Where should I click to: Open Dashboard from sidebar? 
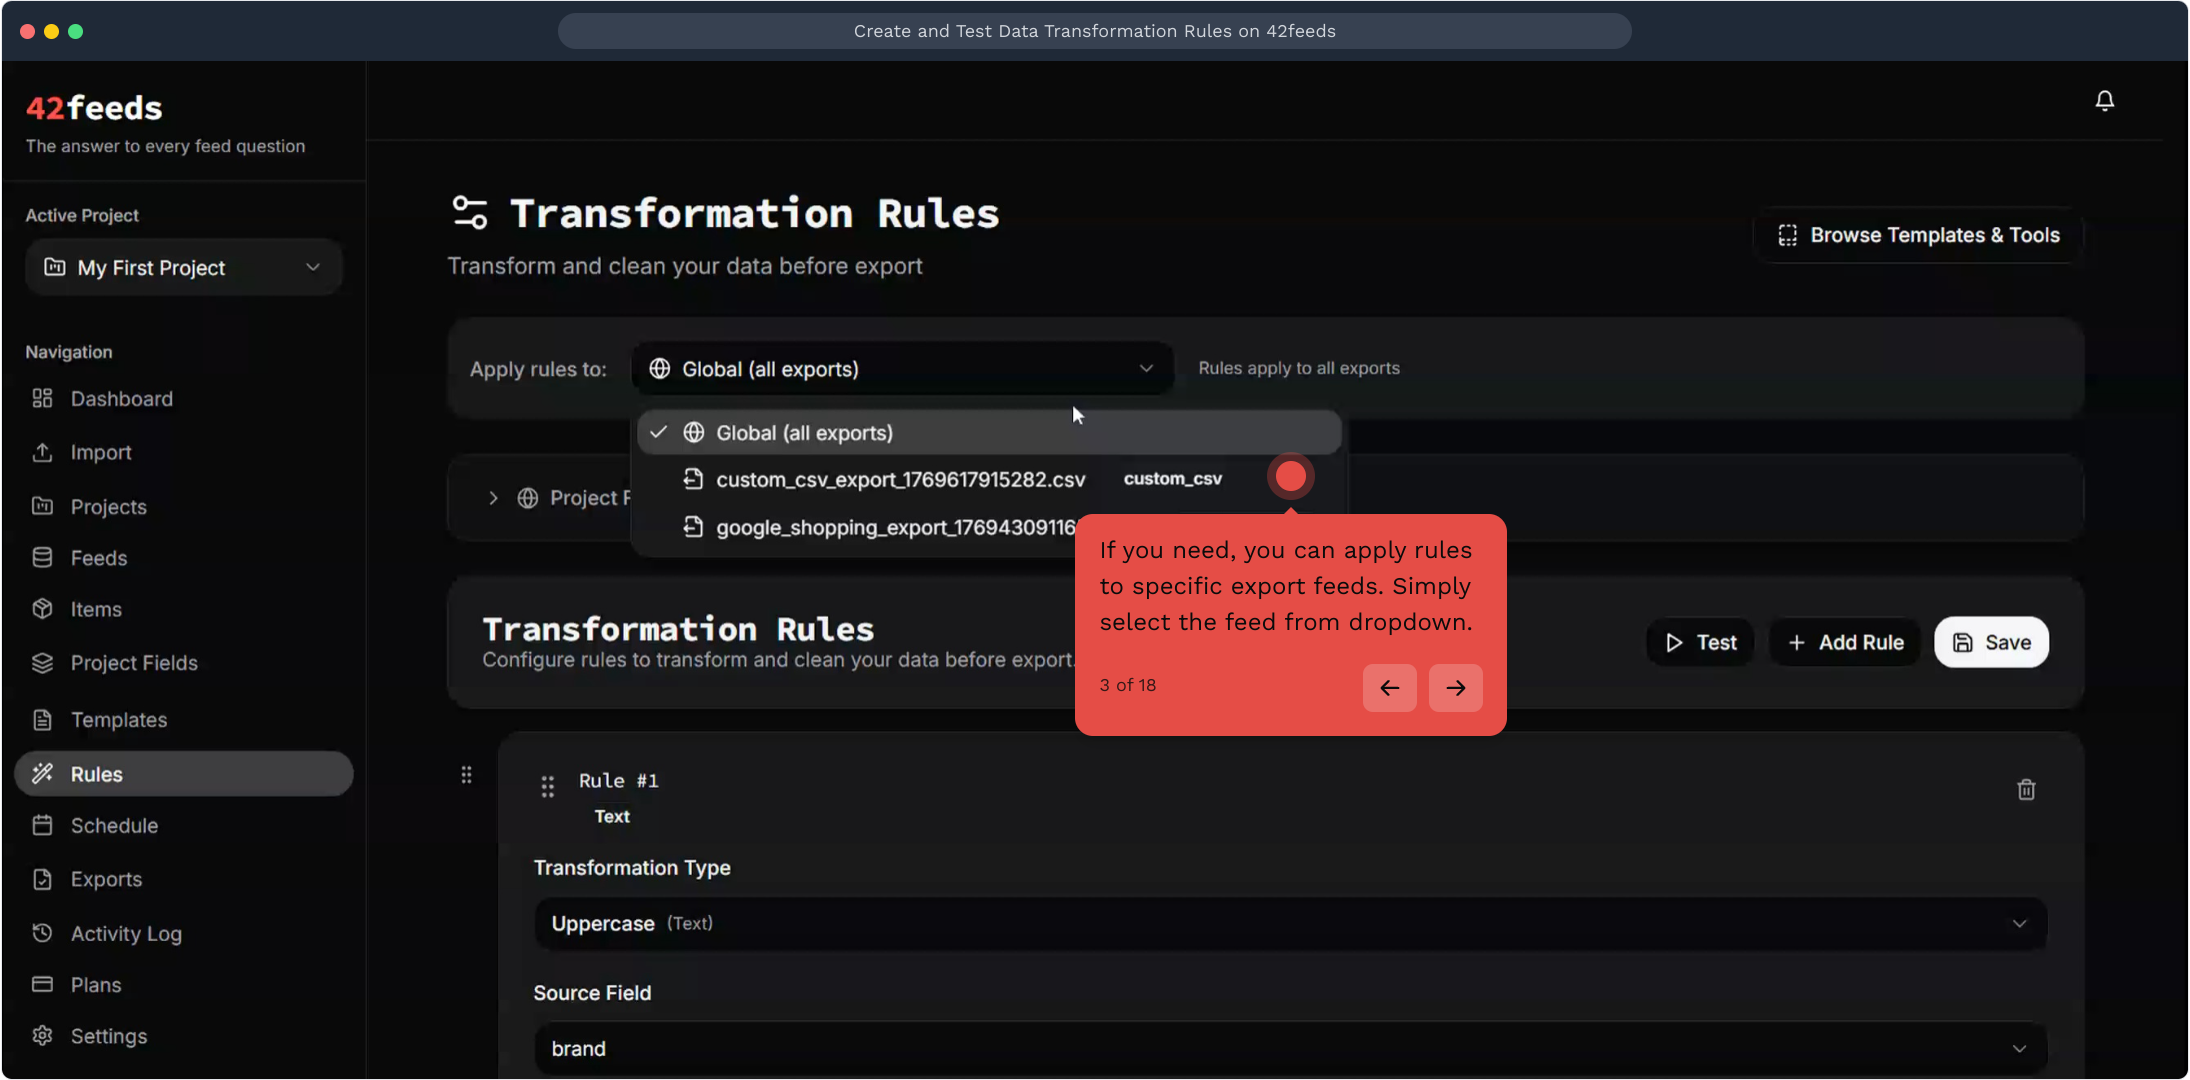tap(121, 399)
